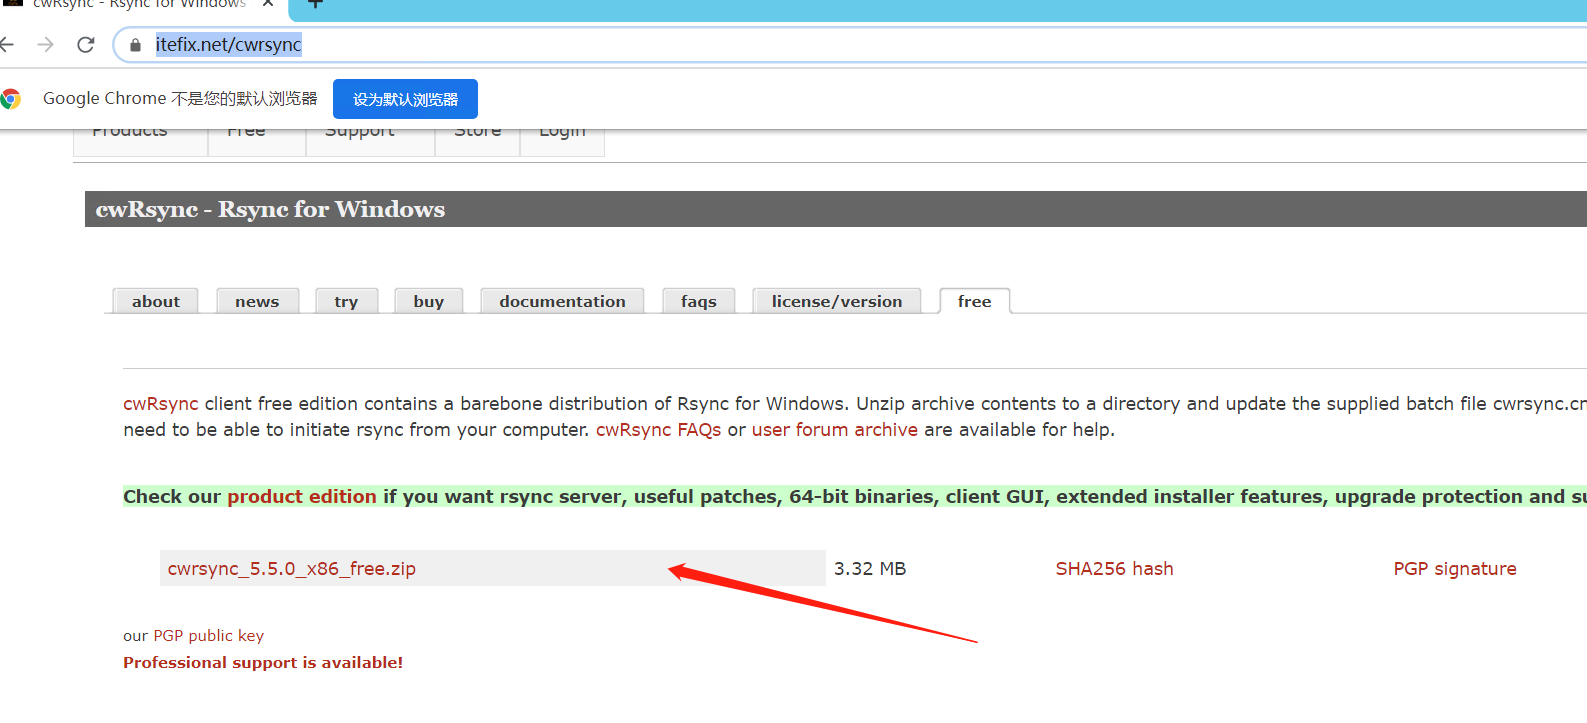
Task: Open the SHA256 hash link
Action: (x=1115, y=569)
